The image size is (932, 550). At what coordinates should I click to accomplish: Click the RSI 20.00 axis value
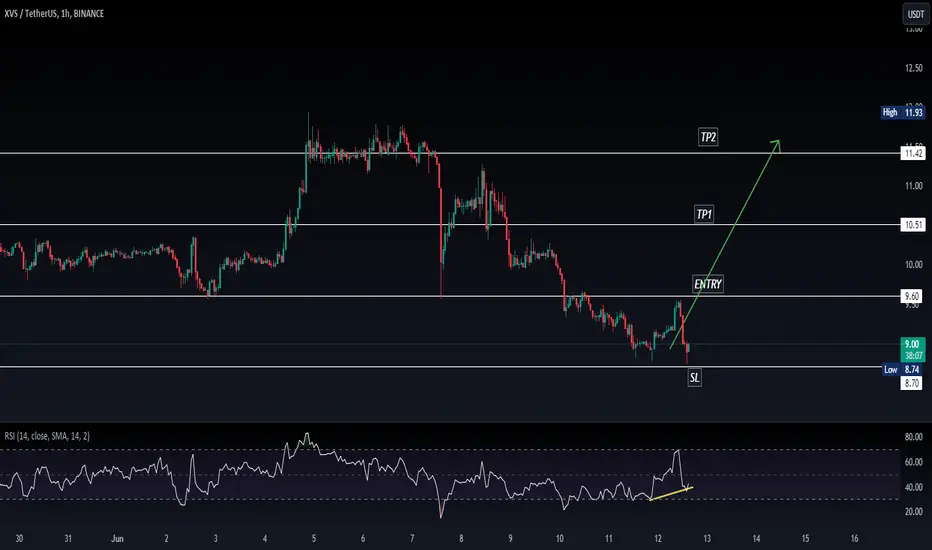914,511
